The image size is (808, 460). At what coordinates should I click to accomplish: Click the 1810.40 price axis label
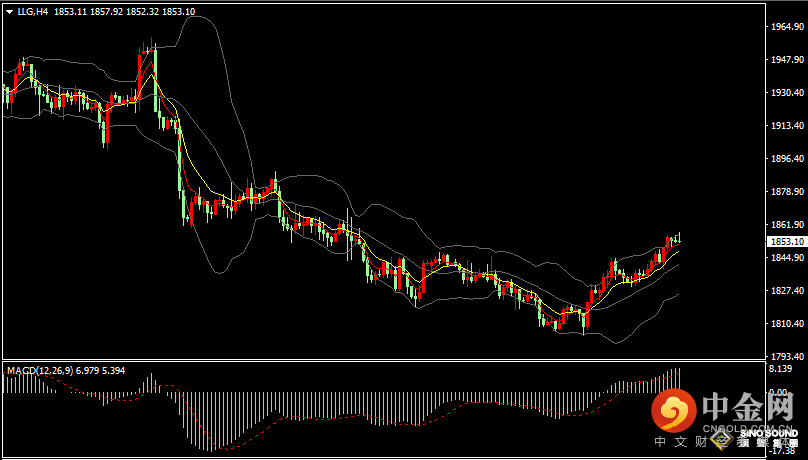[787, 324]
